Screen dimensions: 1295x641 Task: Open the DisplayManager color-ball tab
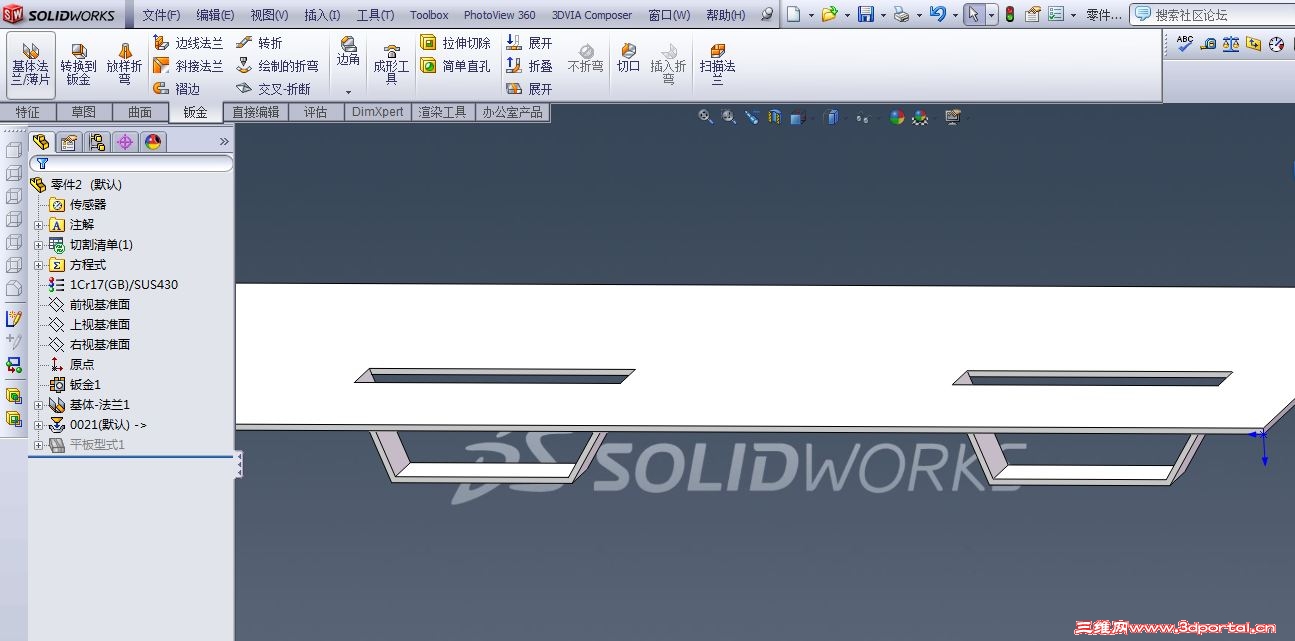[152, 142]
